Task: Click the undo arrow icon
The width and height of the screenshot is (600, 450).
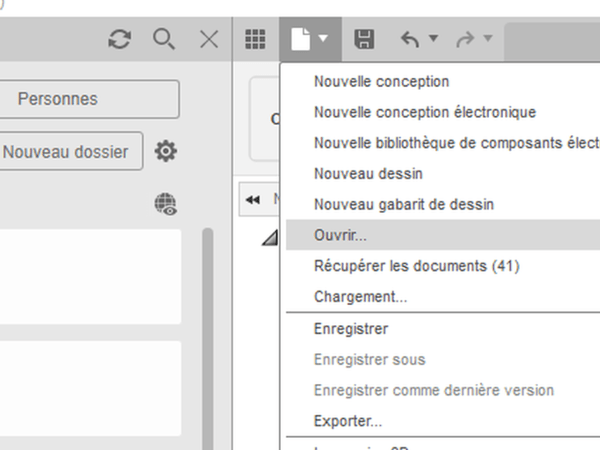Action: [x=410, y=40]
